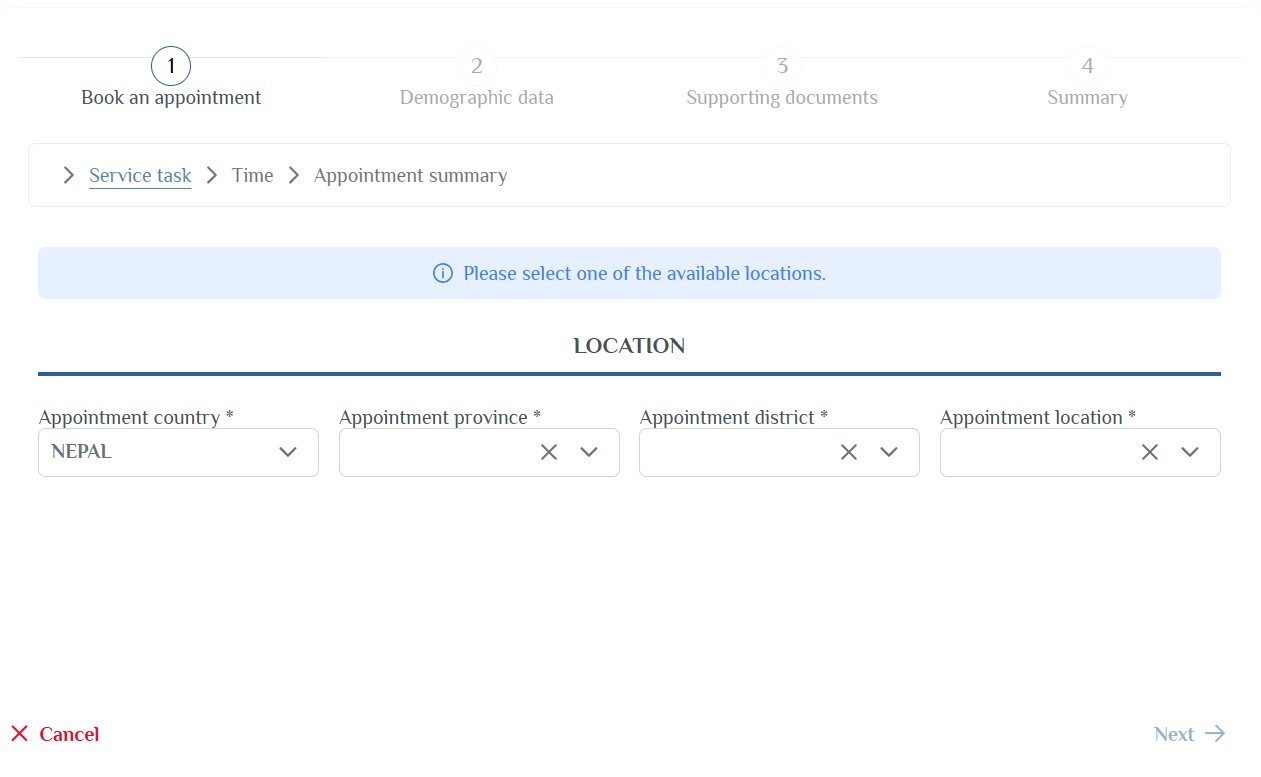Click the Next arrow icon

click(1215, 734)
